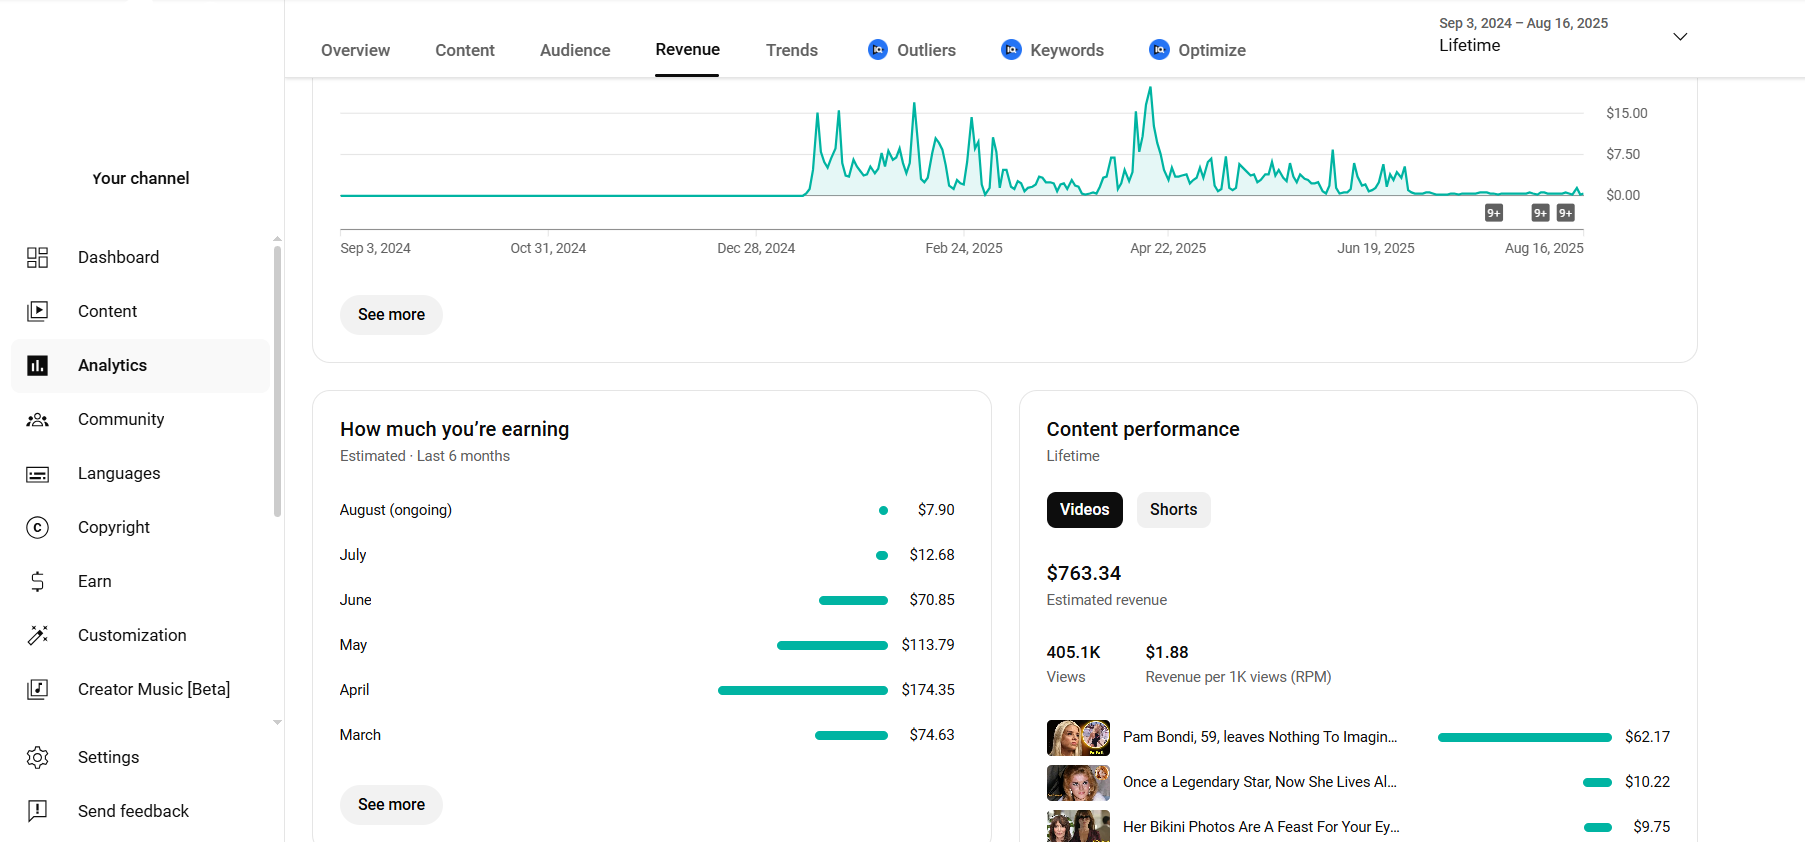This screenshot has height=842, width=1805.
Task: Click the Copyright circle-C icon
Action: [37, 528]
